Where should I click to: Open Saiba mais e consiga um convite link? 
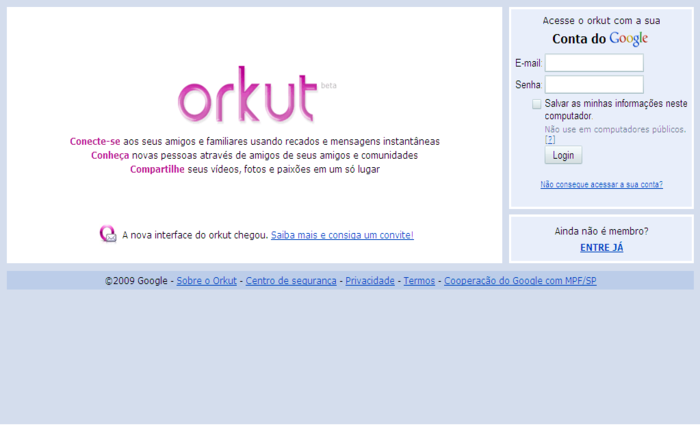click(342, 235)
